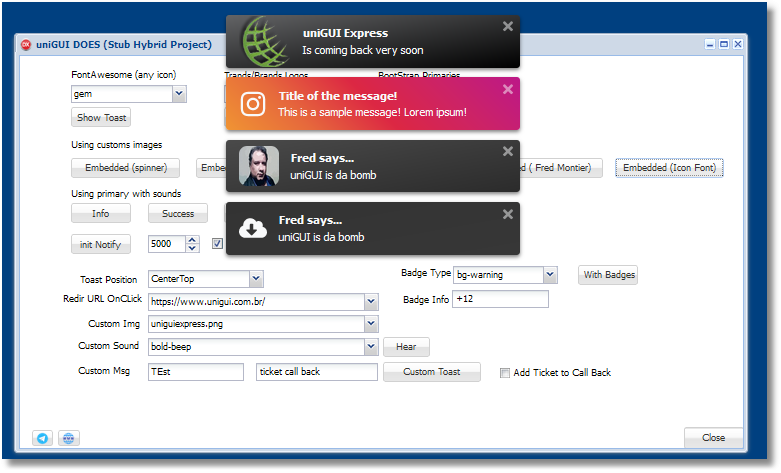Click the 'ticket call back' input field
Screen dimensions: 781x473
pyautogui.click(x=317, y=372)
